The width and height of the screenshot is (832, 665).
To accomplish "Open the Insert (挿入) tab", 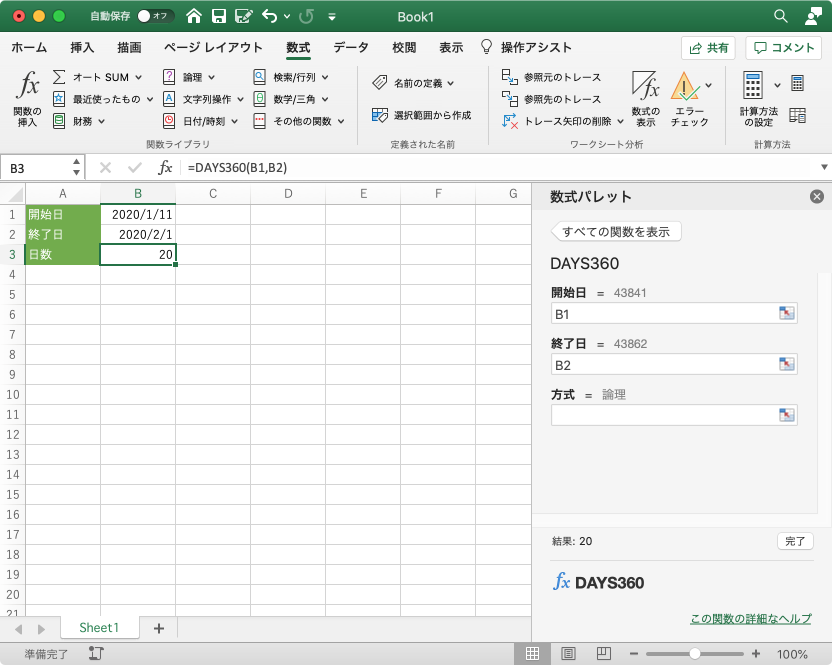I will (82, 47).
